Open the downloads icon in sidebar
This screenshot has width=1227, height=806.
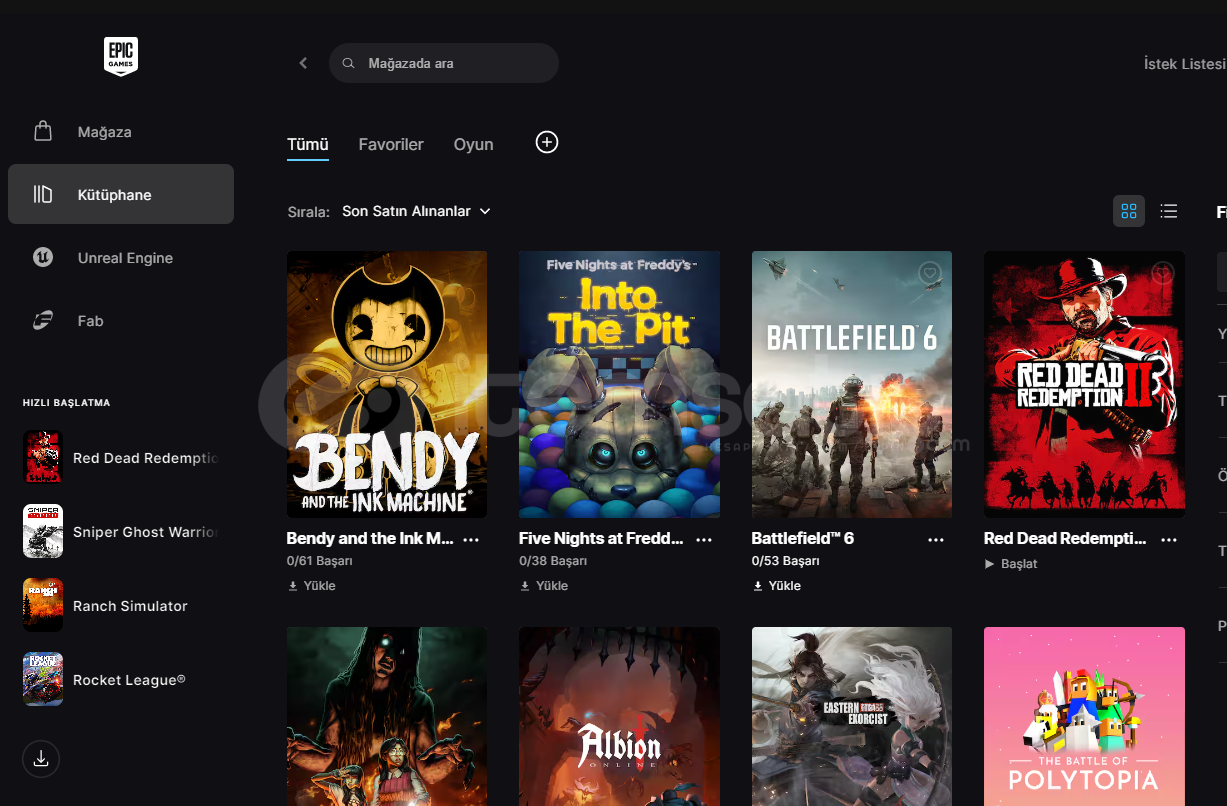pos(41,759)
